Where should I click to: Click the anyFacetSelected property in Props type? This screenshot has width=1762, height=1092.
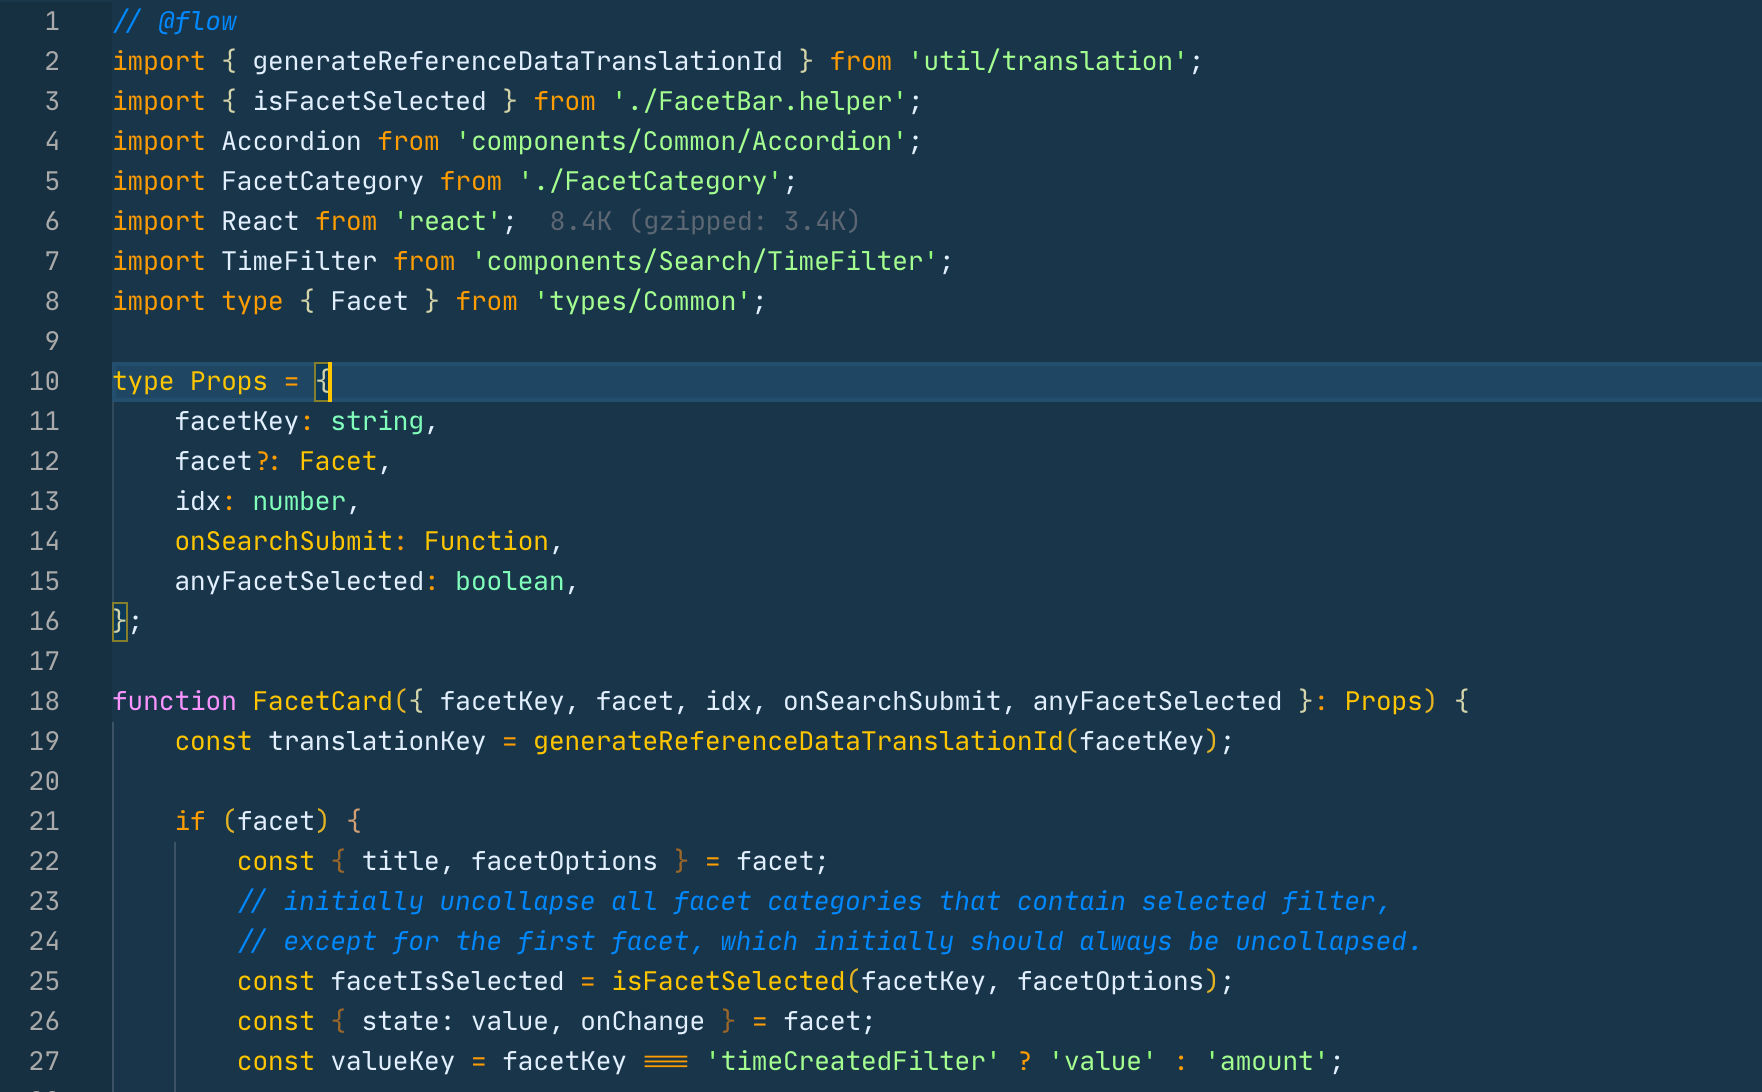pyautogui.click(x=299, y=581)
